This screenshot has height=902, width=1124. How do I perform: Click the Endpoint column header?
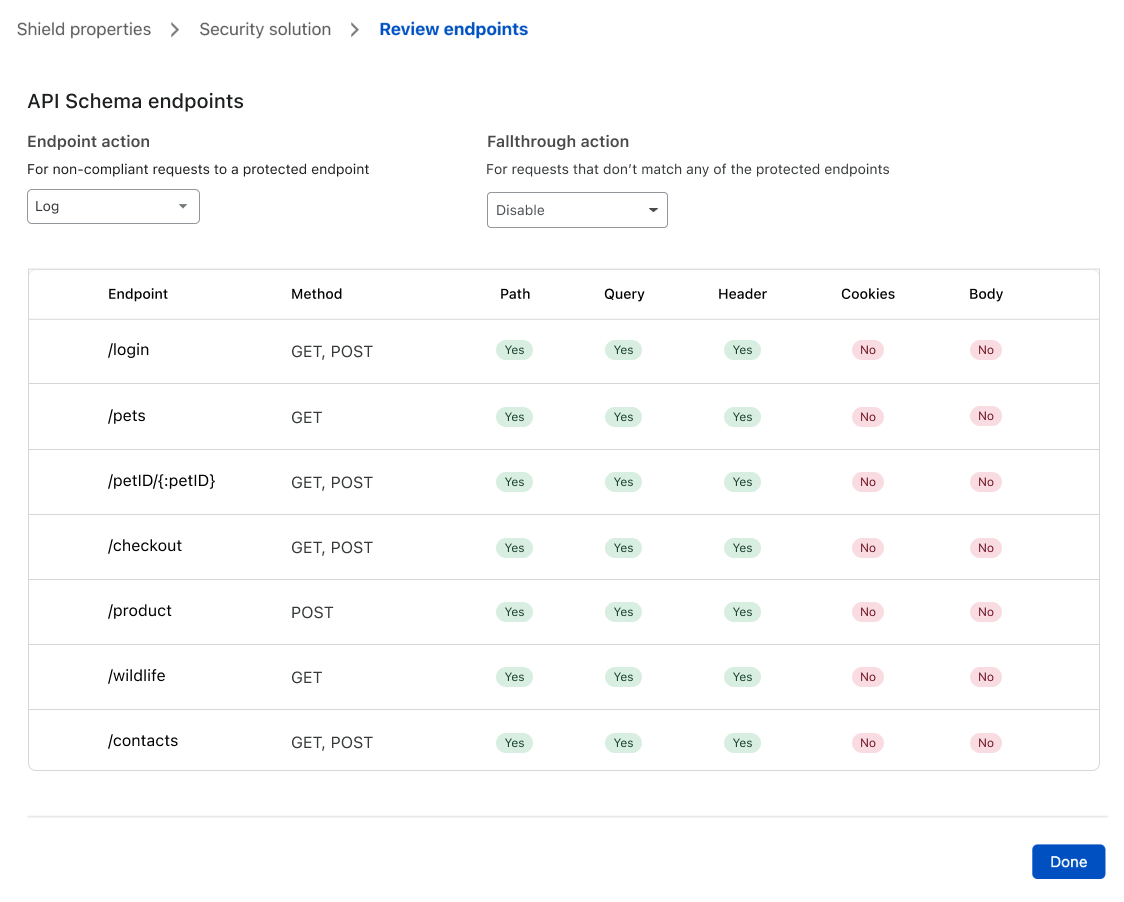pos(138,294)
